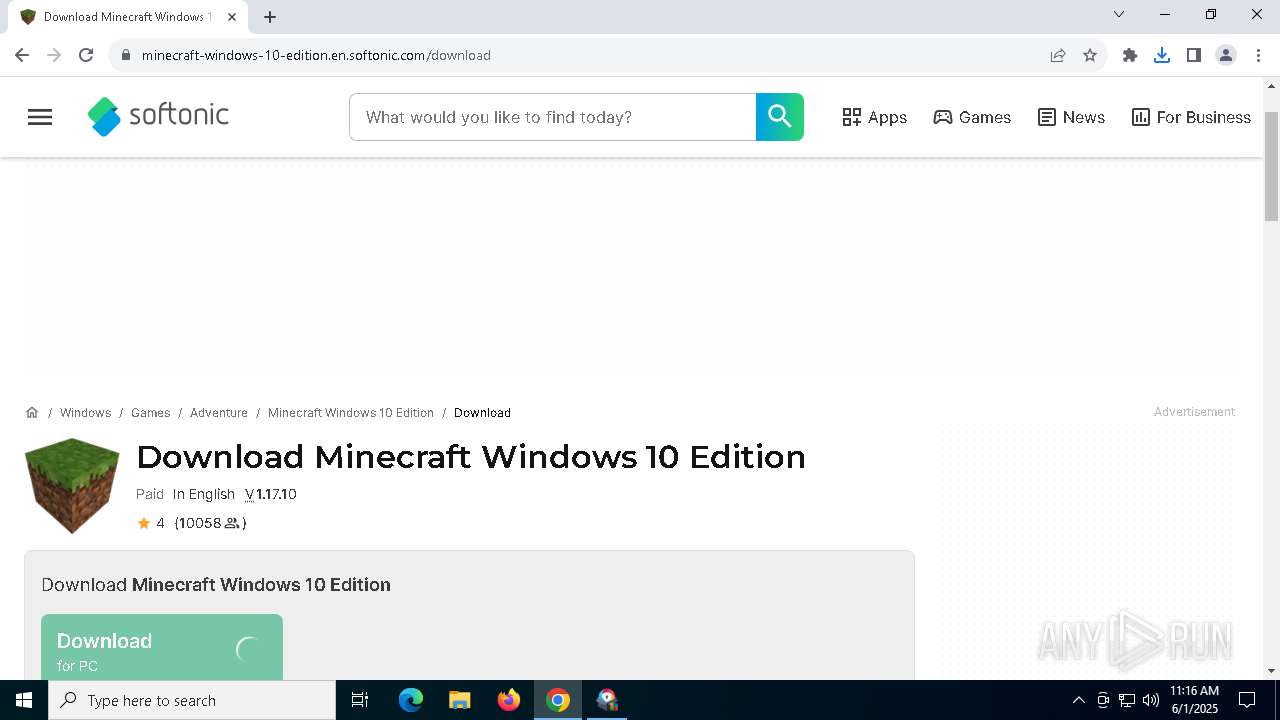Viewport: 1280px width, 720px height.
Task: Open the Apps menu
Action: point(874,117)
